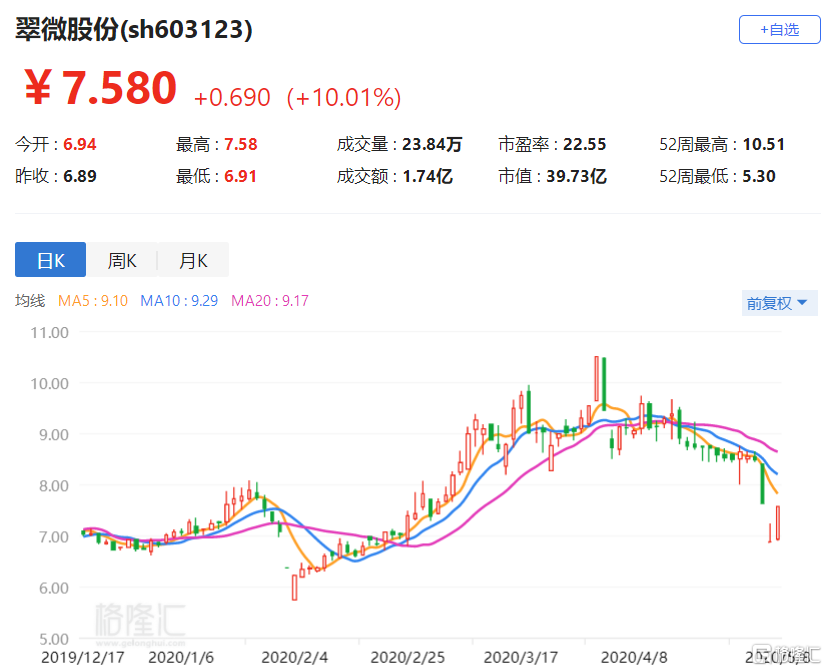Click the 52周最低 5.30 value
This screenshot has width=827, height=671.
tap(717, 176)
